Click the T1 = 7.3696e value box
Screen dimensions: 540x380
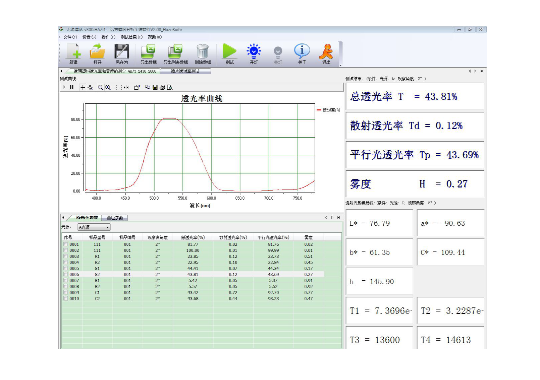click(x=379, y=311)
